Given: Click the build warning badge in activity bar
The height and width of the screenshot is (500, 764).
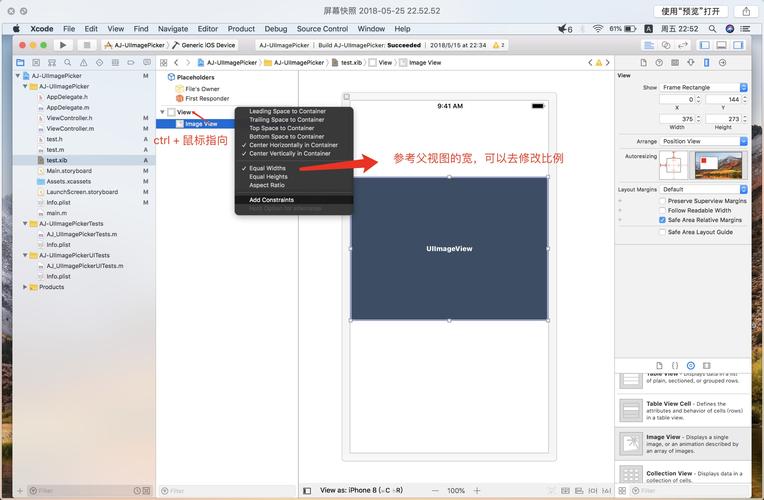Looking at the screenshot, I should (498, 45).
